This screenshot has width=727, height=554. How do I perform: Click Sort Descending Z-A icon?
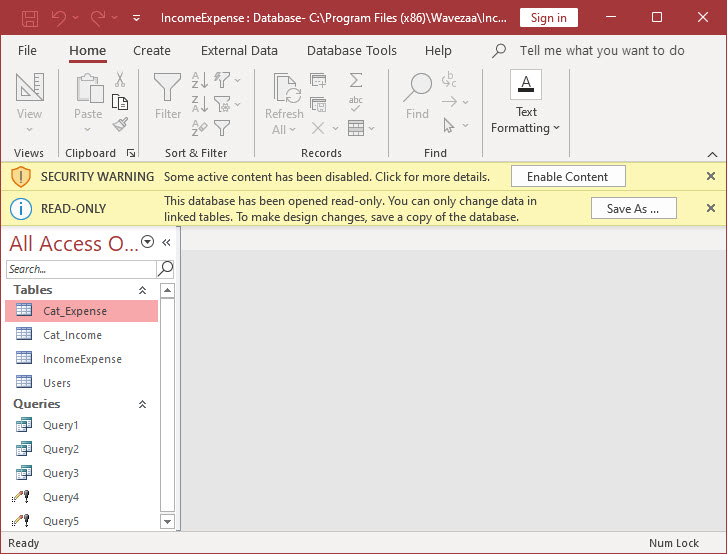click(200, 104)
